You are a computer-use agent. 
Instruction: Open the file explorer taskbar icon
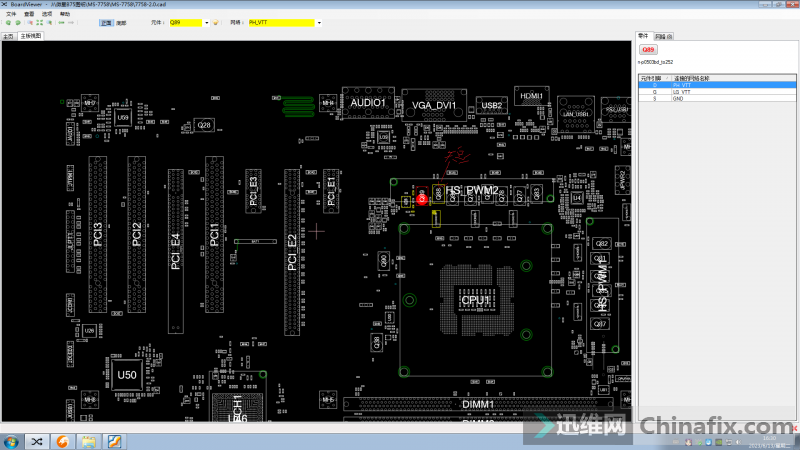pos(88,440)
